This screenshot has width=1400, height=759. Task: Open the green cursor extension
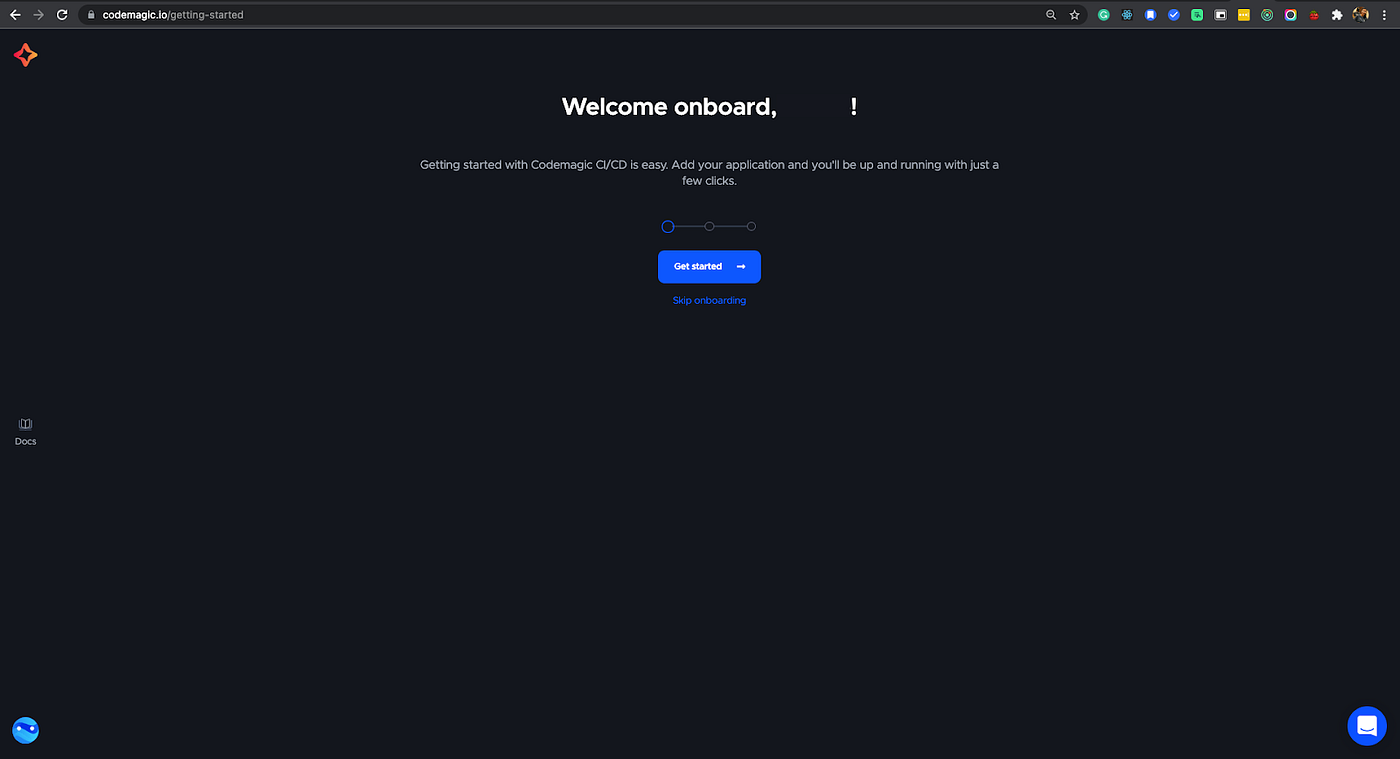1197,15
